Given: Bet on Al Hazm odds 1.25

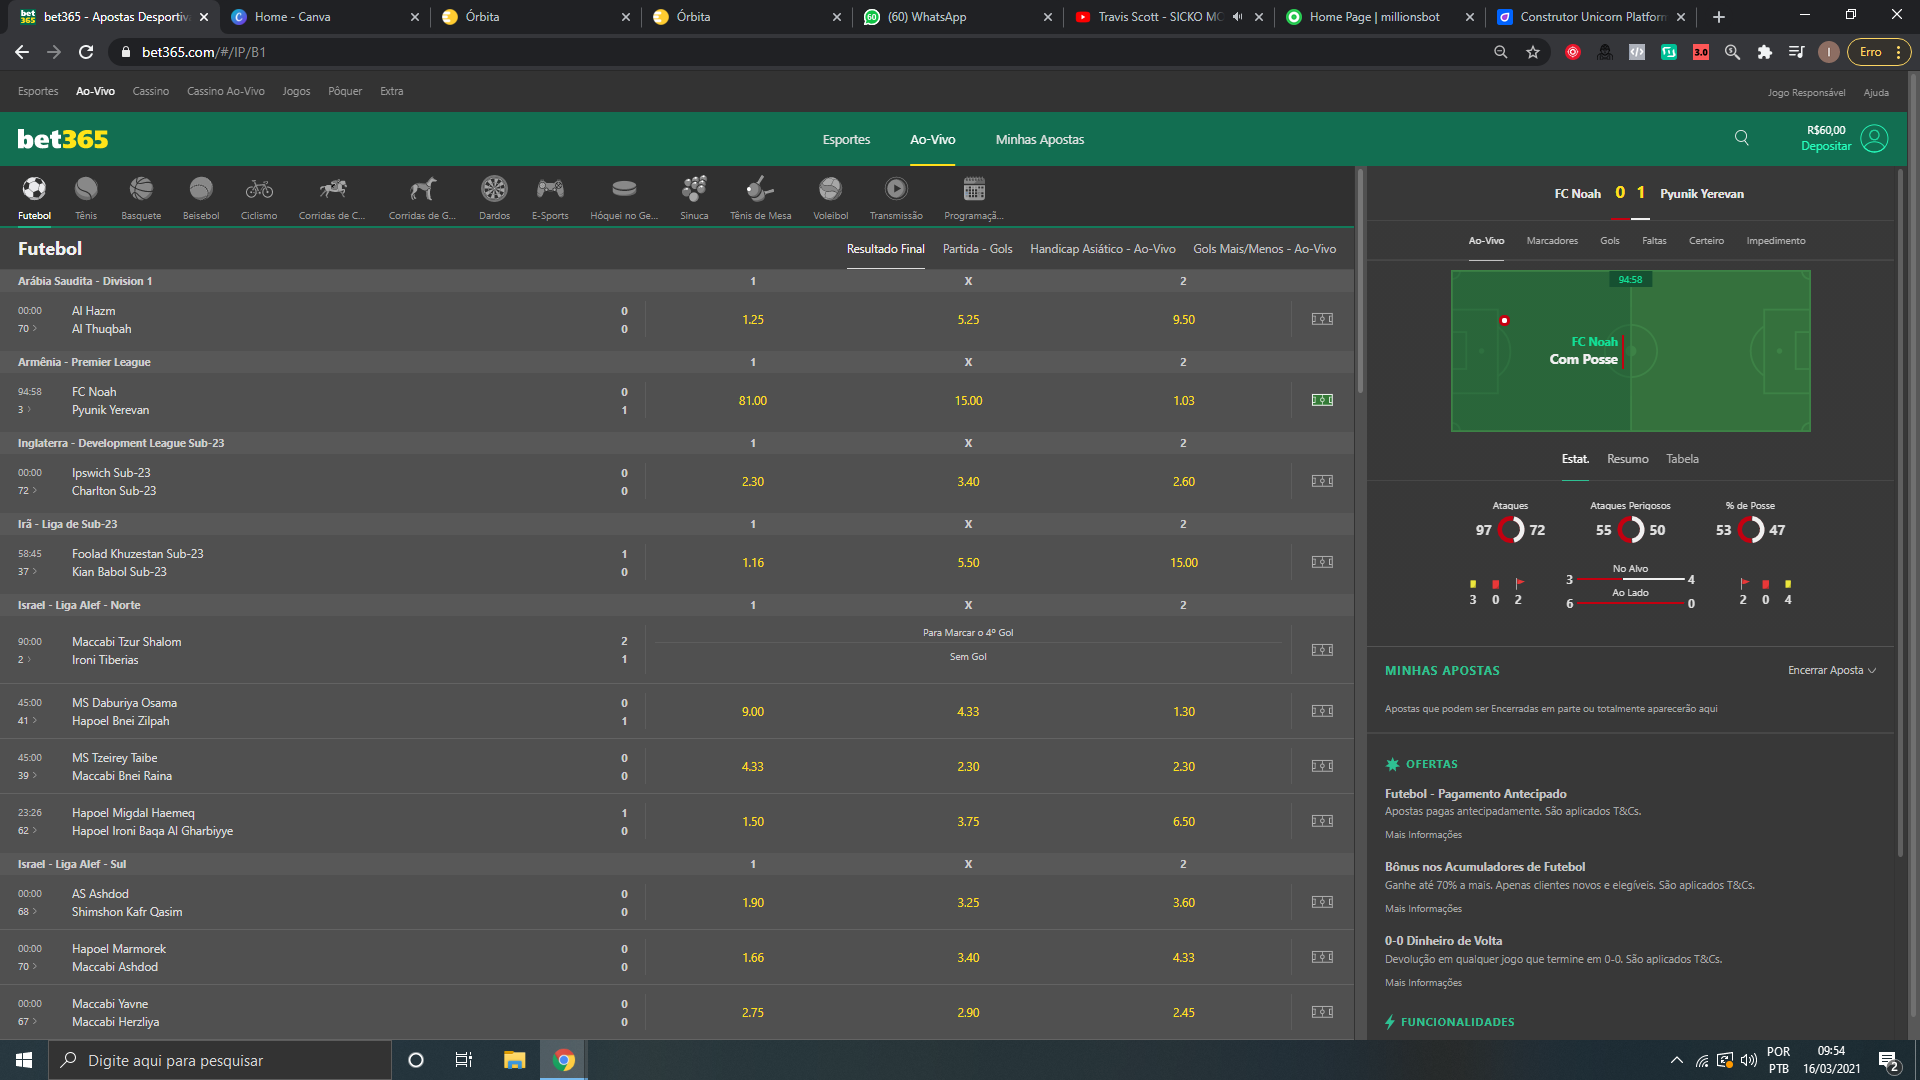Looking at the screenshot, I should point(753,320).
